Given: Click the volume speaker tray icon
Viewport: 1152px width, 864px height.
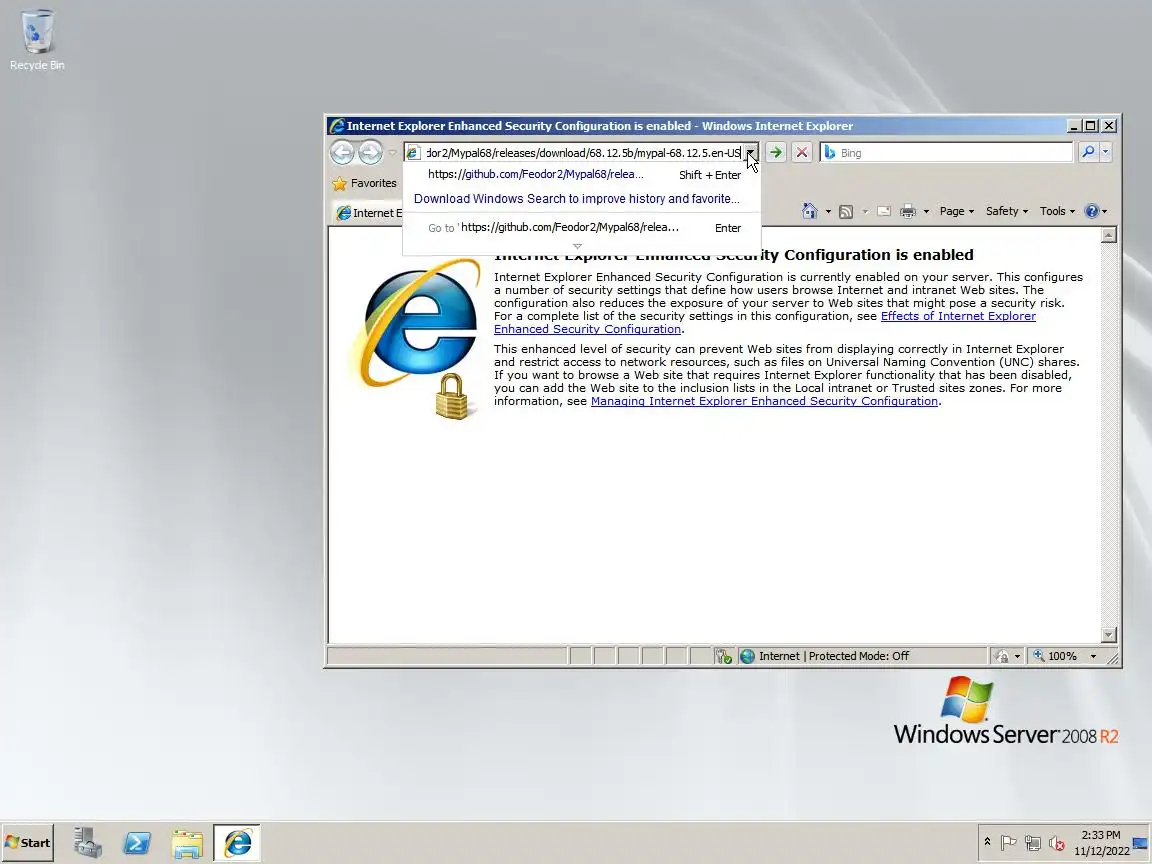Looking at the screenshot, I should coord(1056,843).
